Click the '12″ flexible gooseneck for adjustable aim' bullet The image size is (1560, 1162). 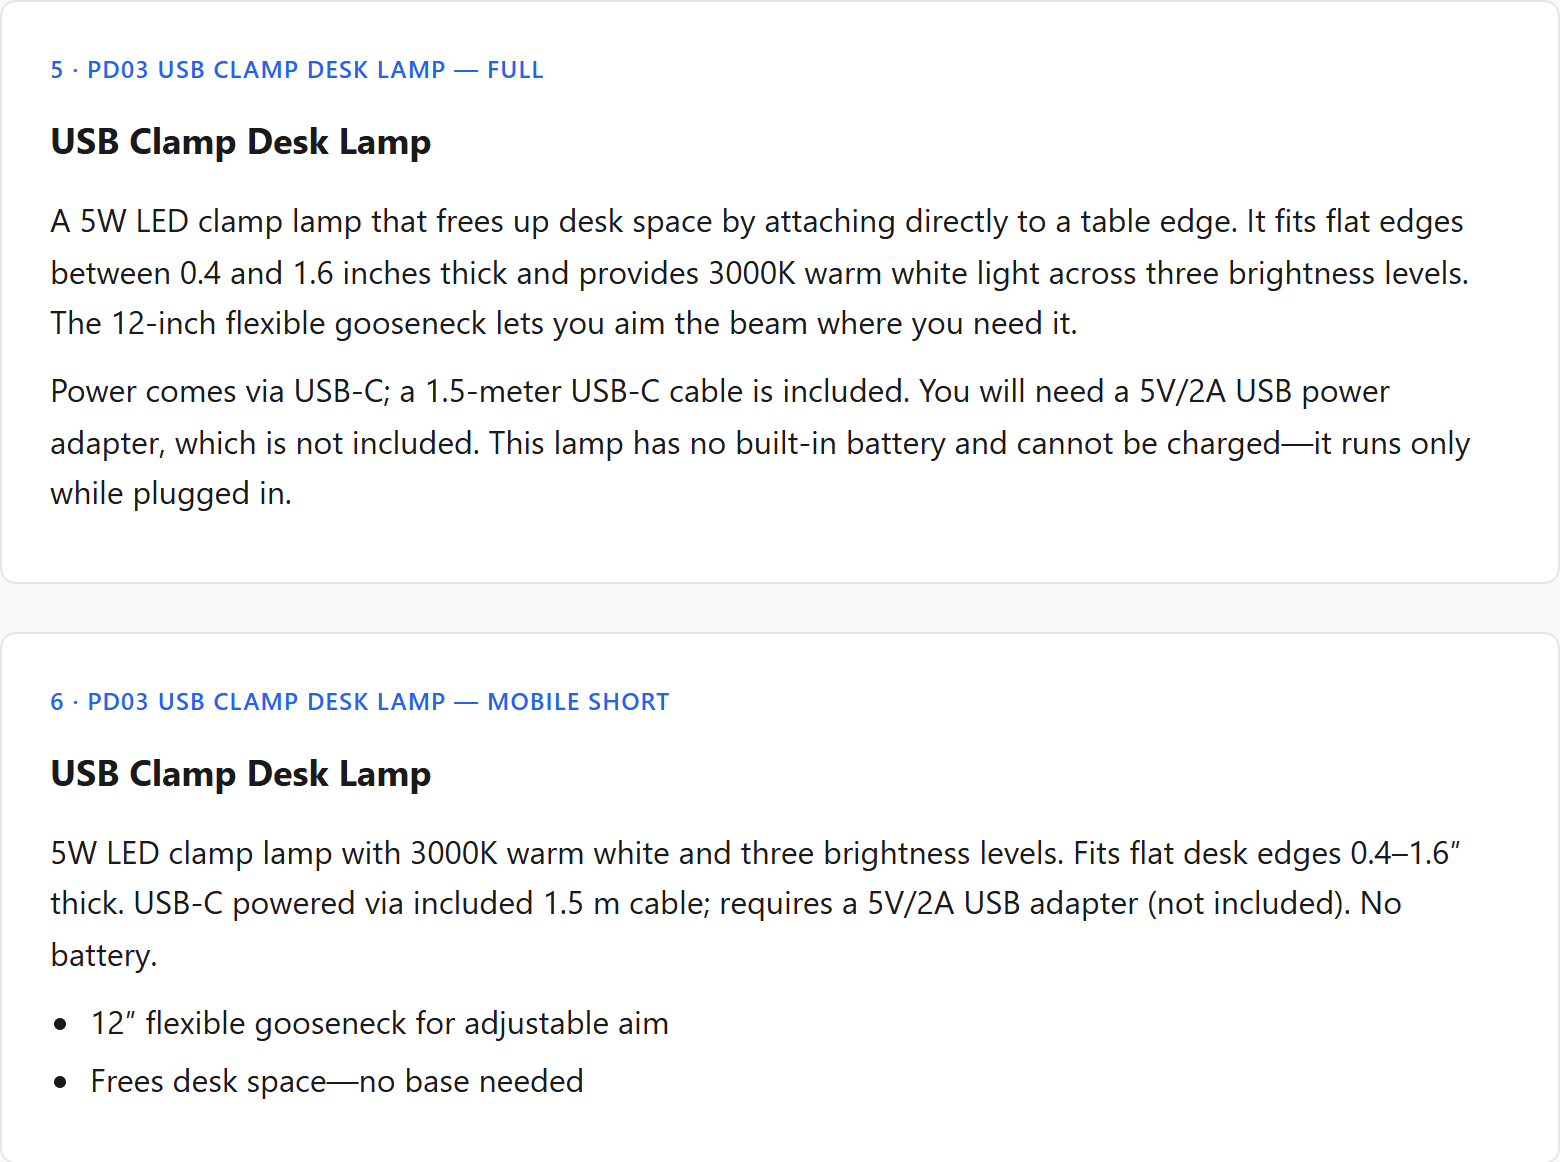pyautogui.click(x=380, y=1024)
